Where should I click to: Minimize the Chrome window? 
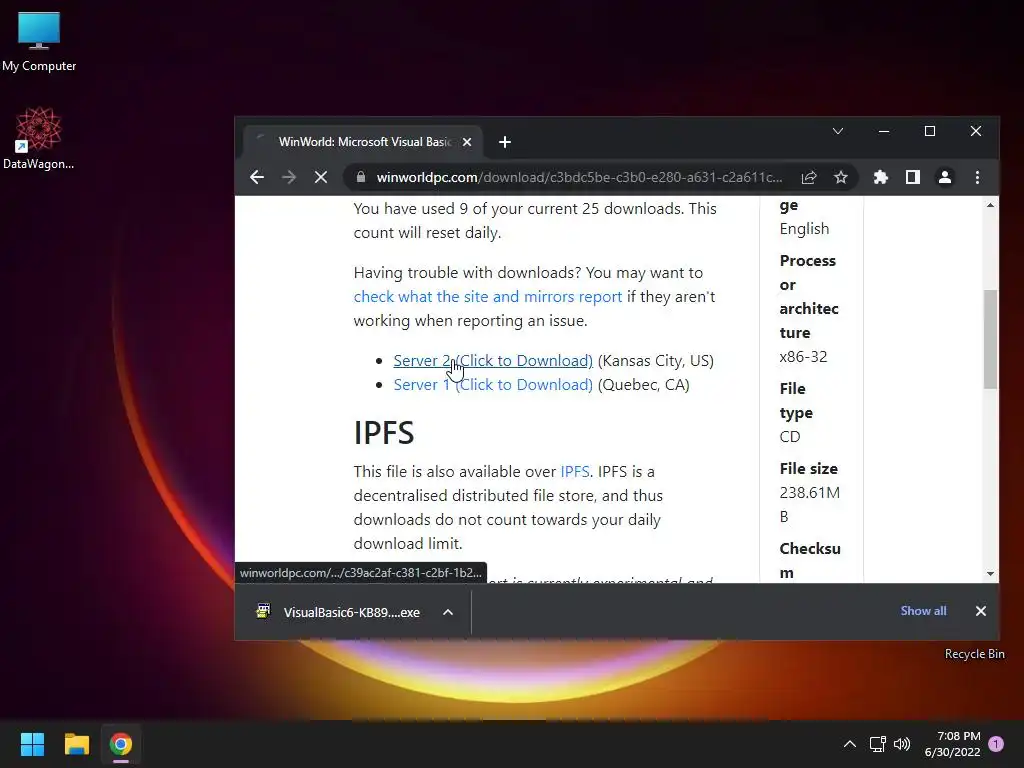click(884, 131)
